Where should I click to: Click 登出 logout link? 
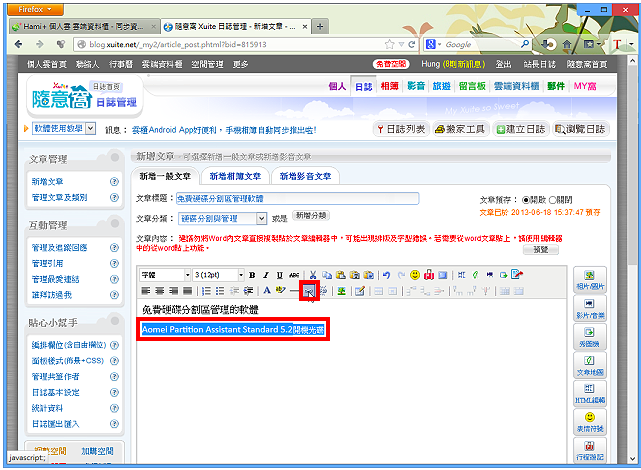pyautogui.click(x=503, y=64)
